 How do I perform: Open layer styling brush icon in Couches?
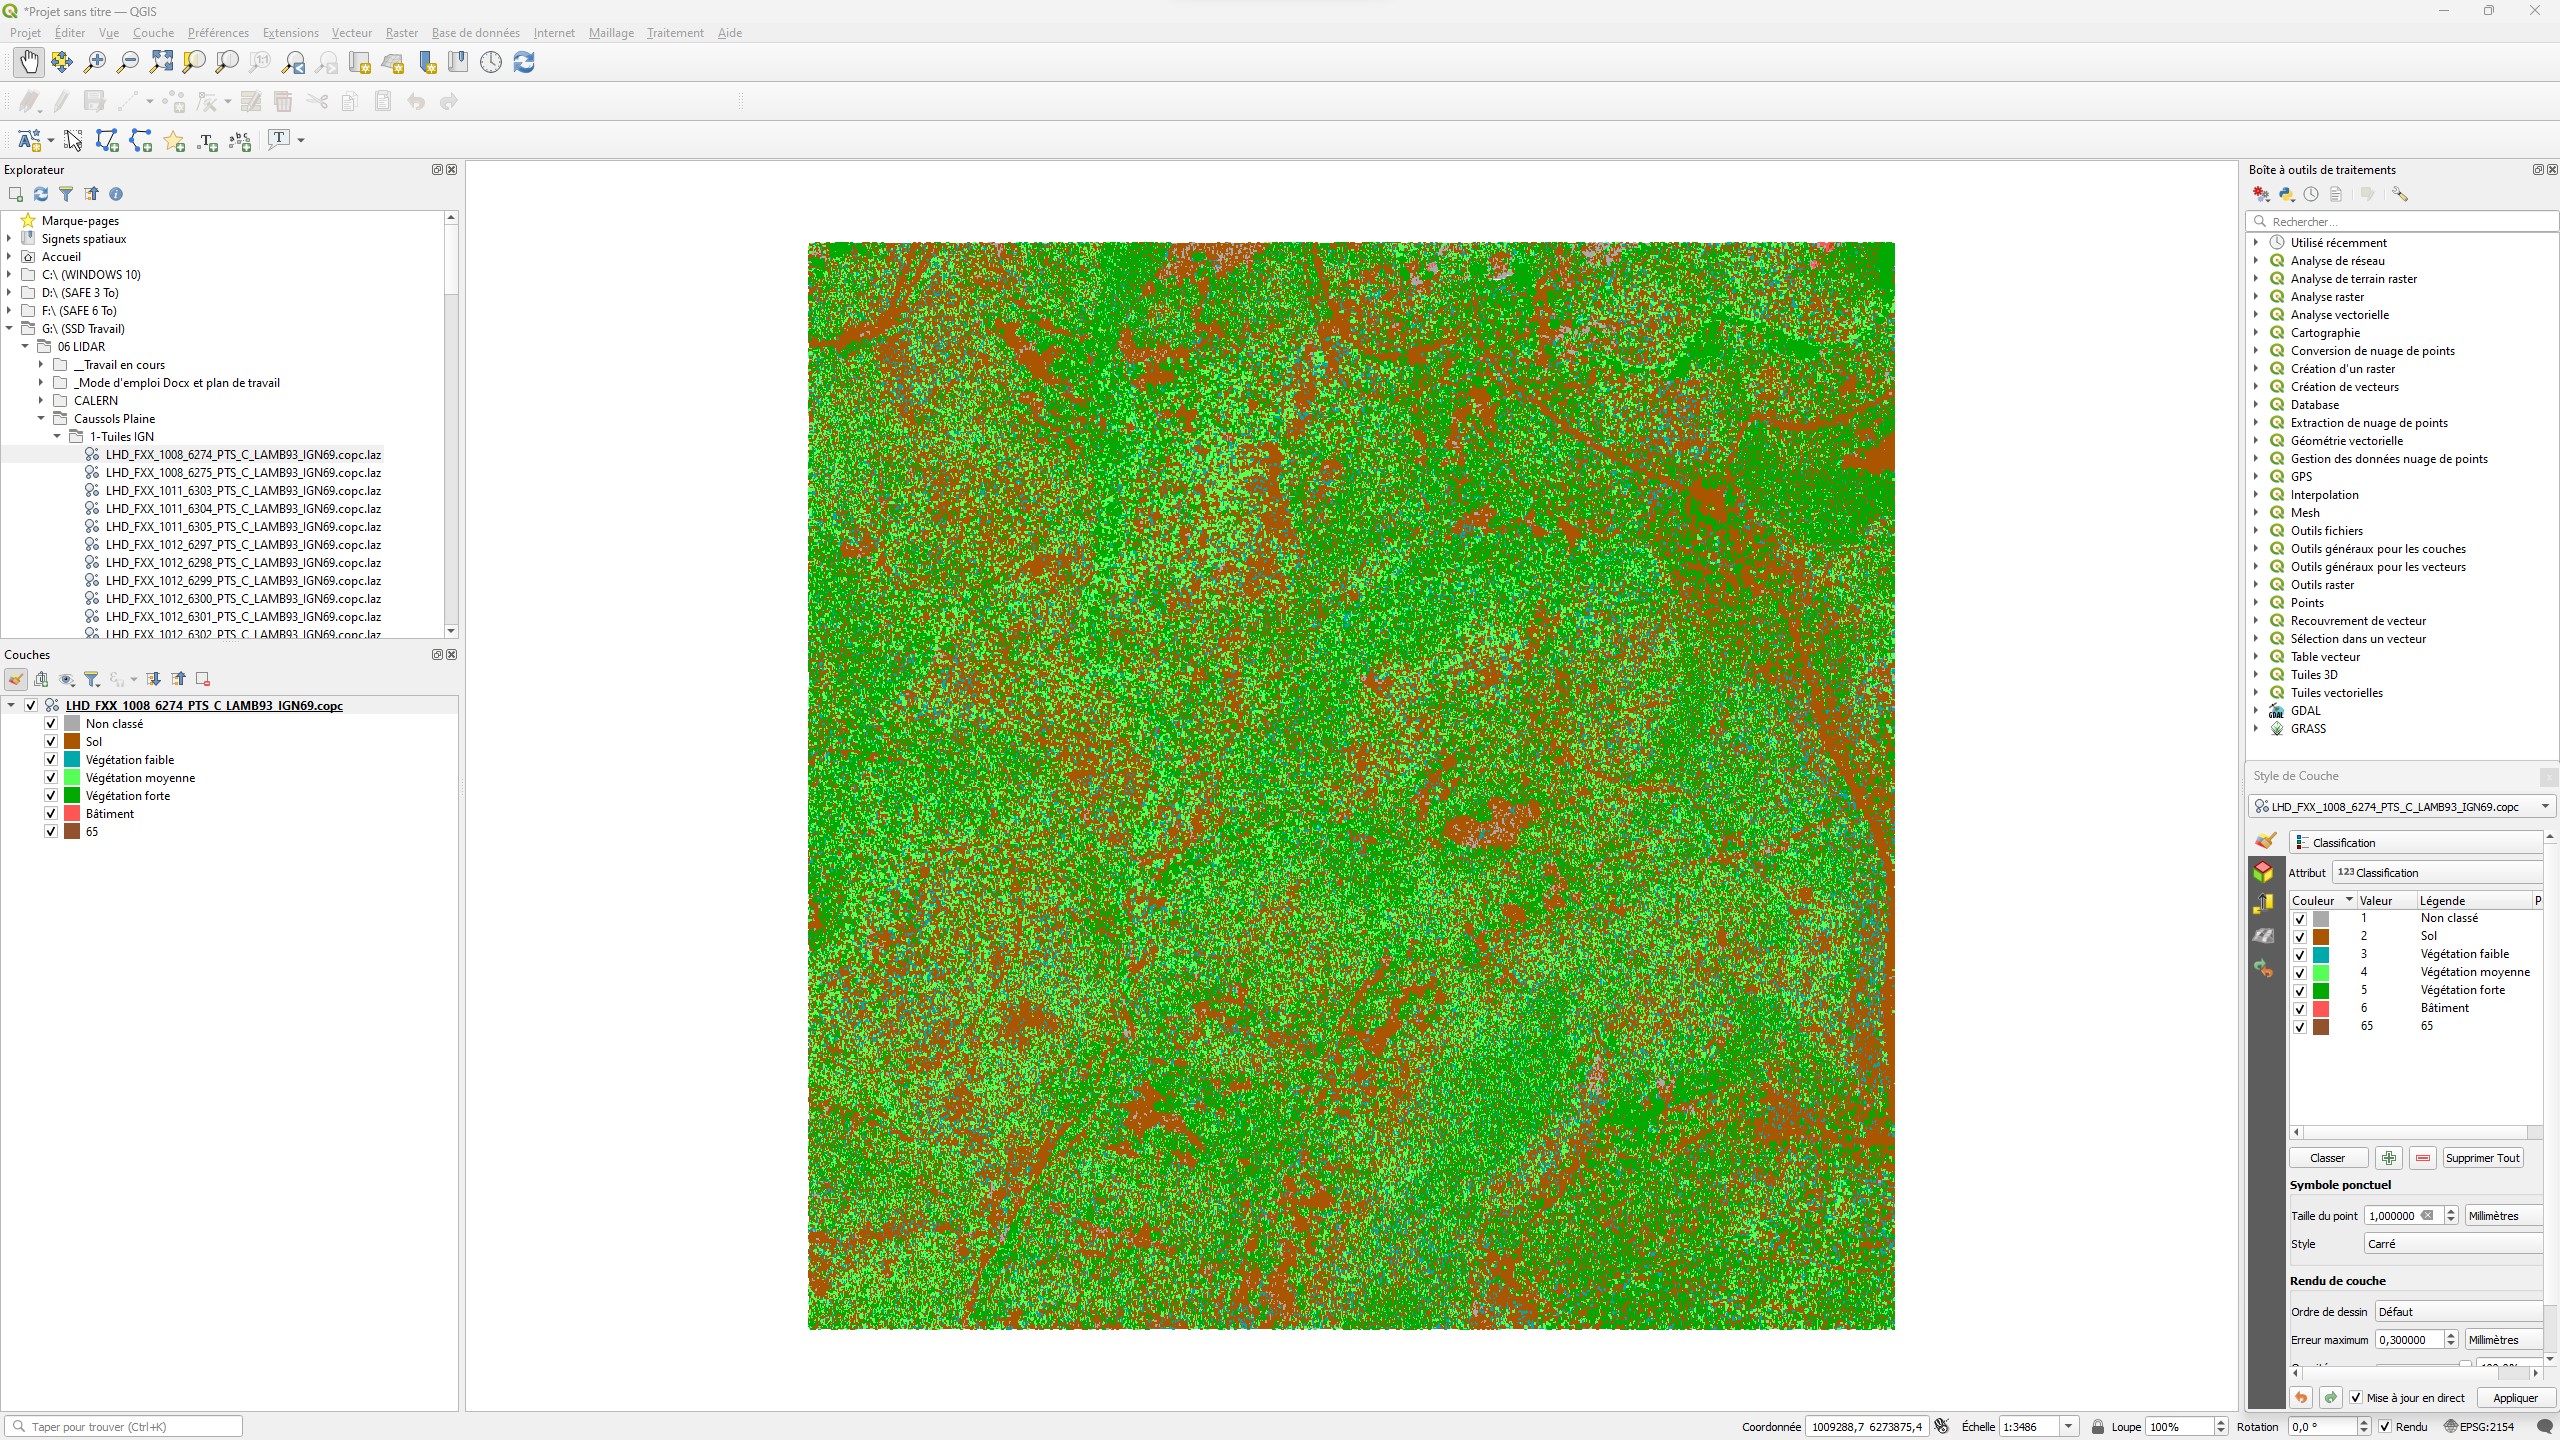16,679
